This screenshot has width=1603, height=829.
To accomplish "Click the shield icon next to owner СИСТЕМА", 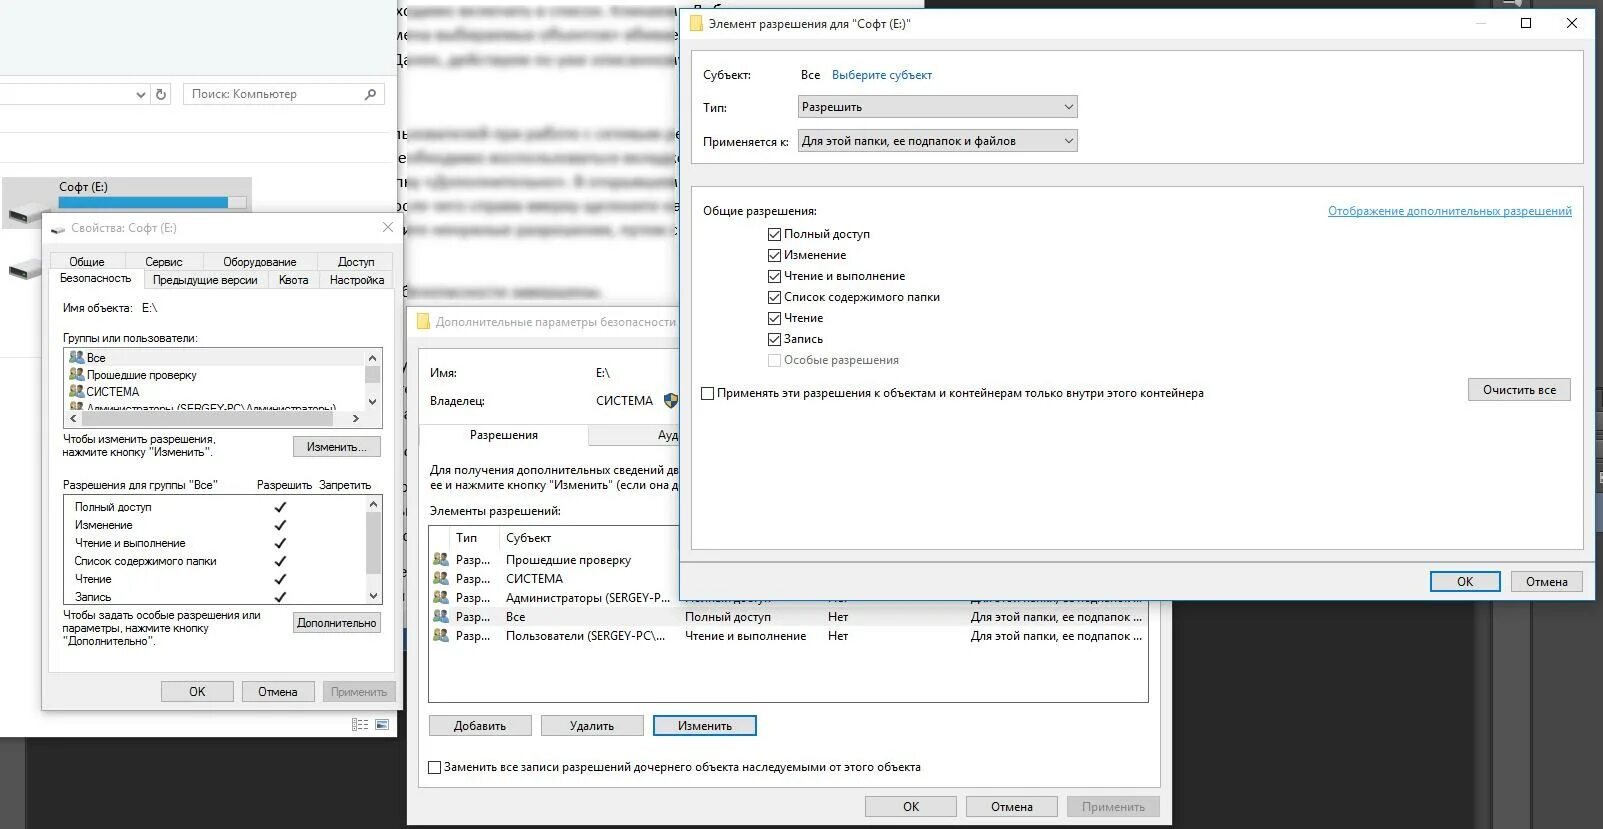I will point(670,400).
